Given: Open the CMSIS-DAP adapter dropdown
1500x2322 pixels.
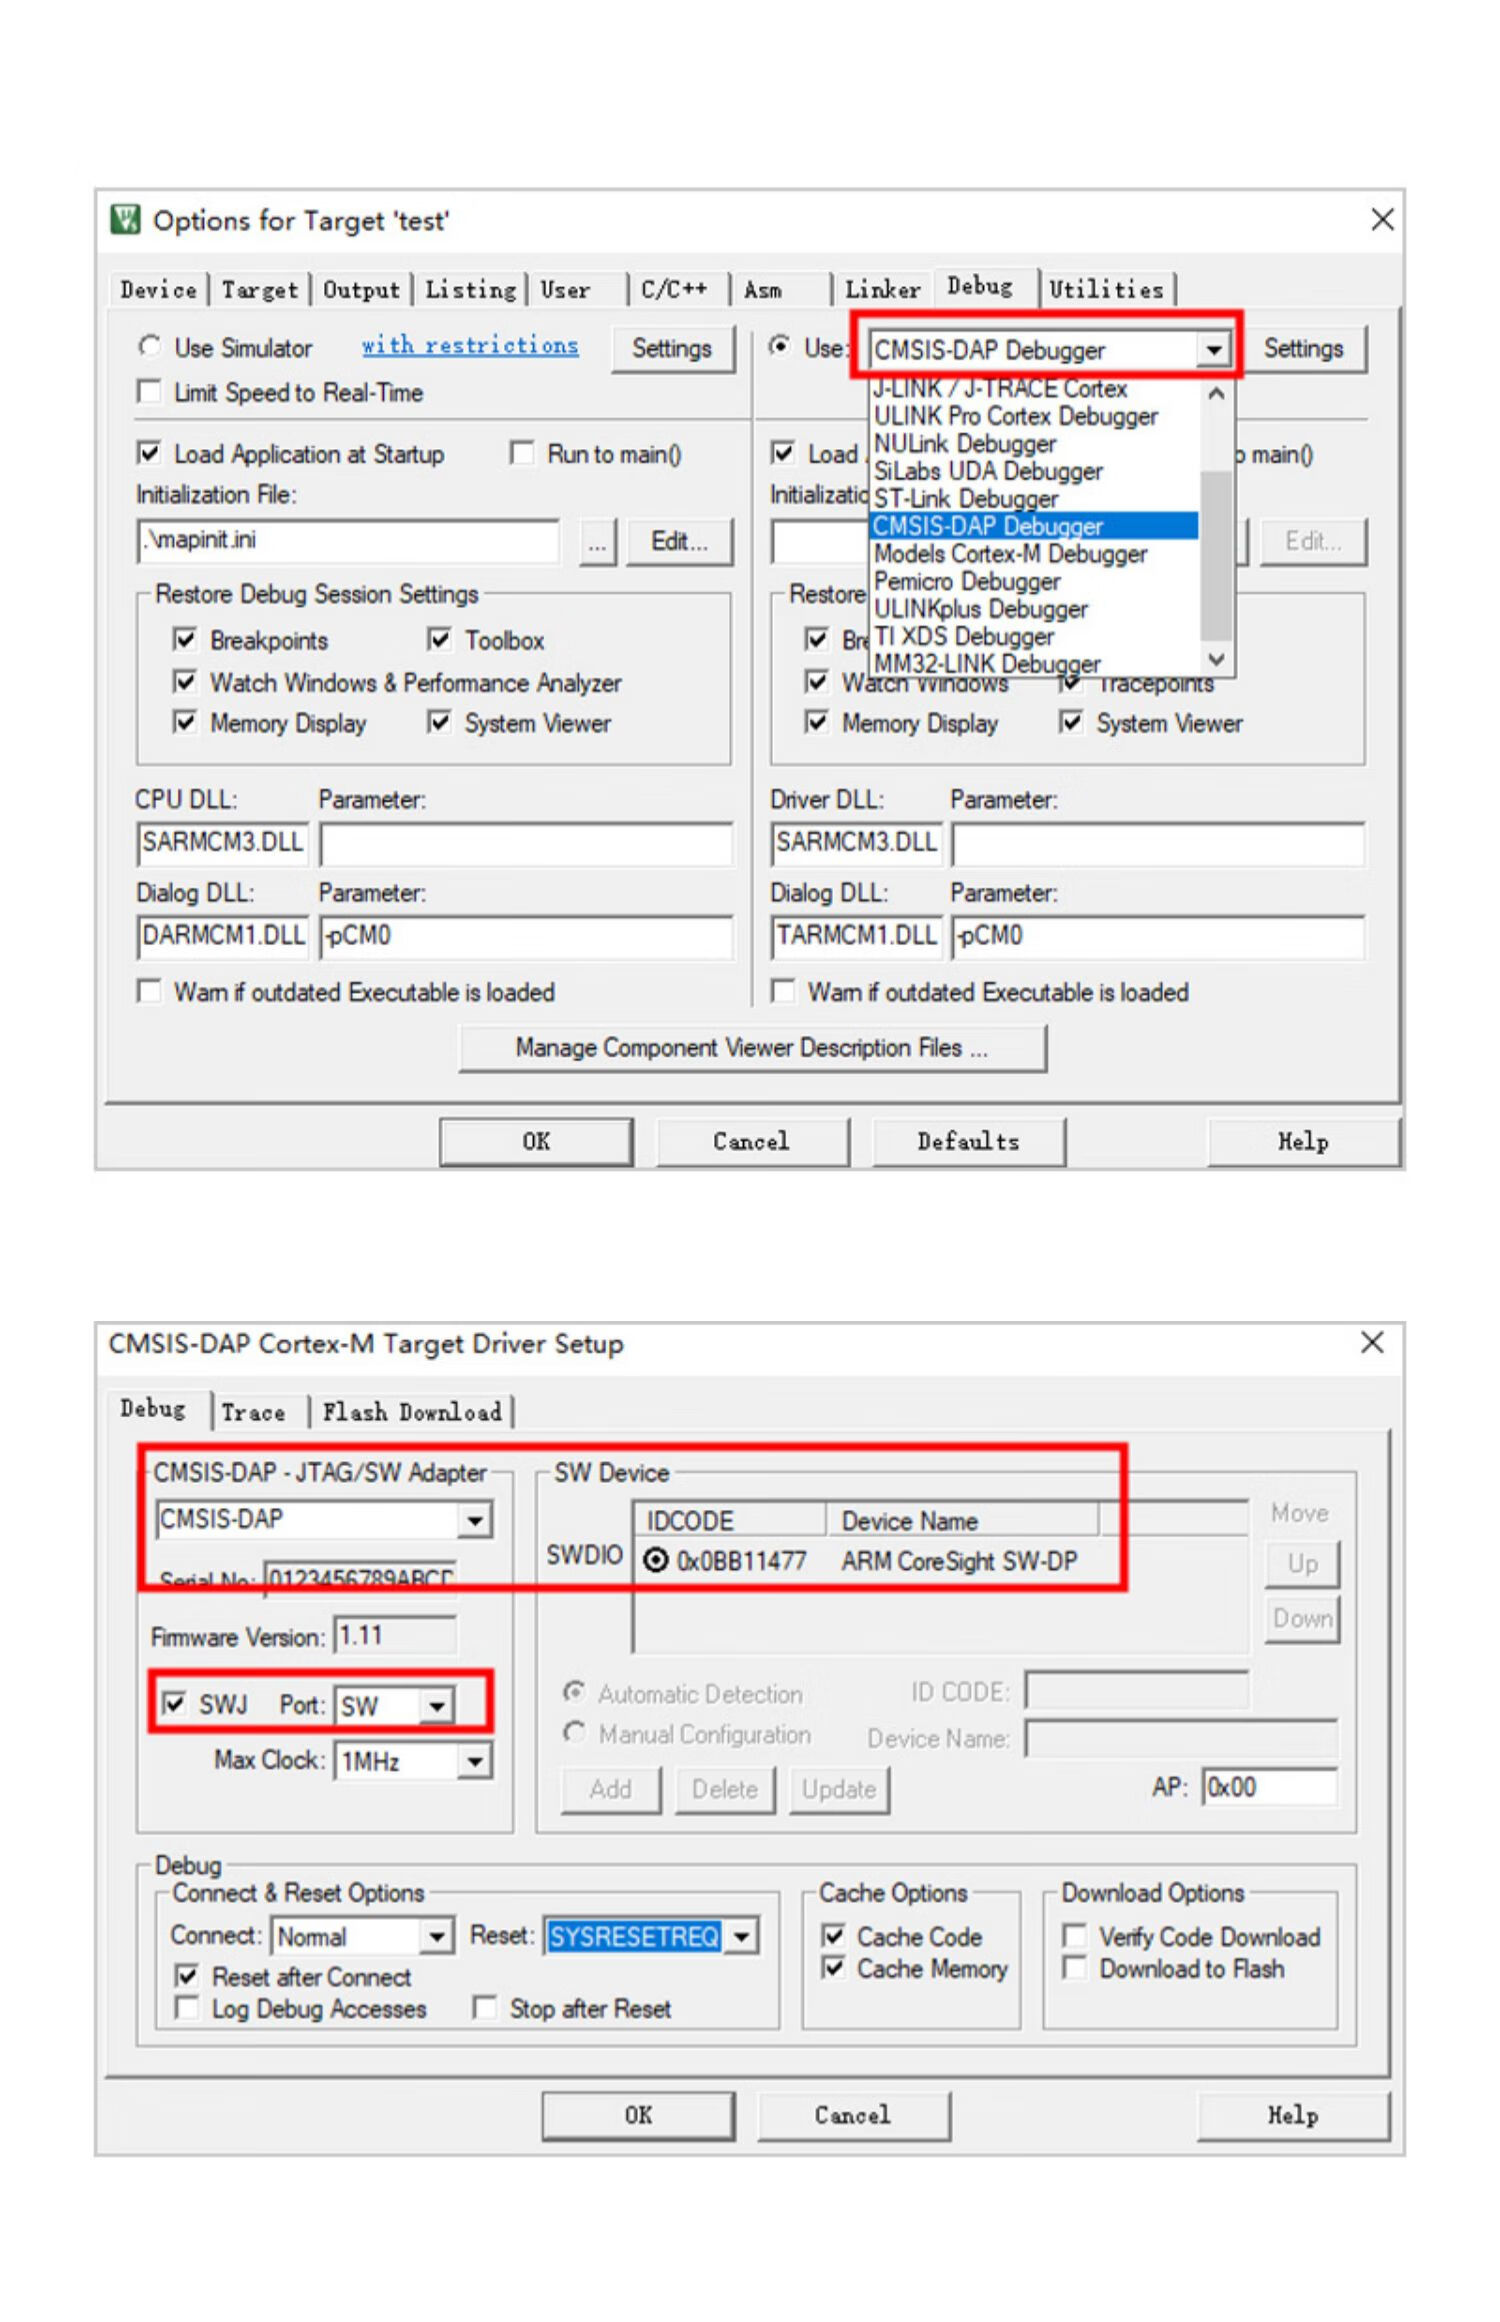Looking at the screenshot, I should (475, 1521).
